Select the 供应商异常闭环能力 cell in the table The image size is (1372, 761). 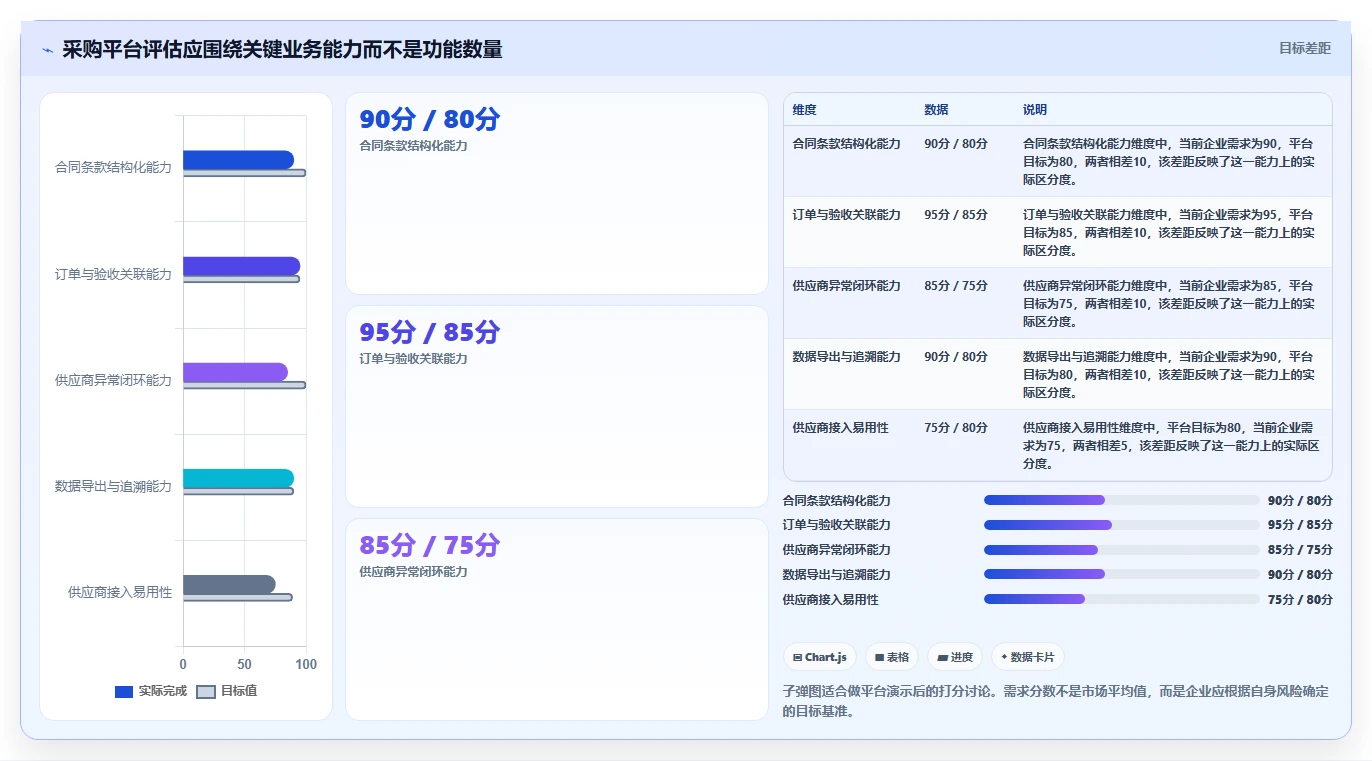point(847,286)
